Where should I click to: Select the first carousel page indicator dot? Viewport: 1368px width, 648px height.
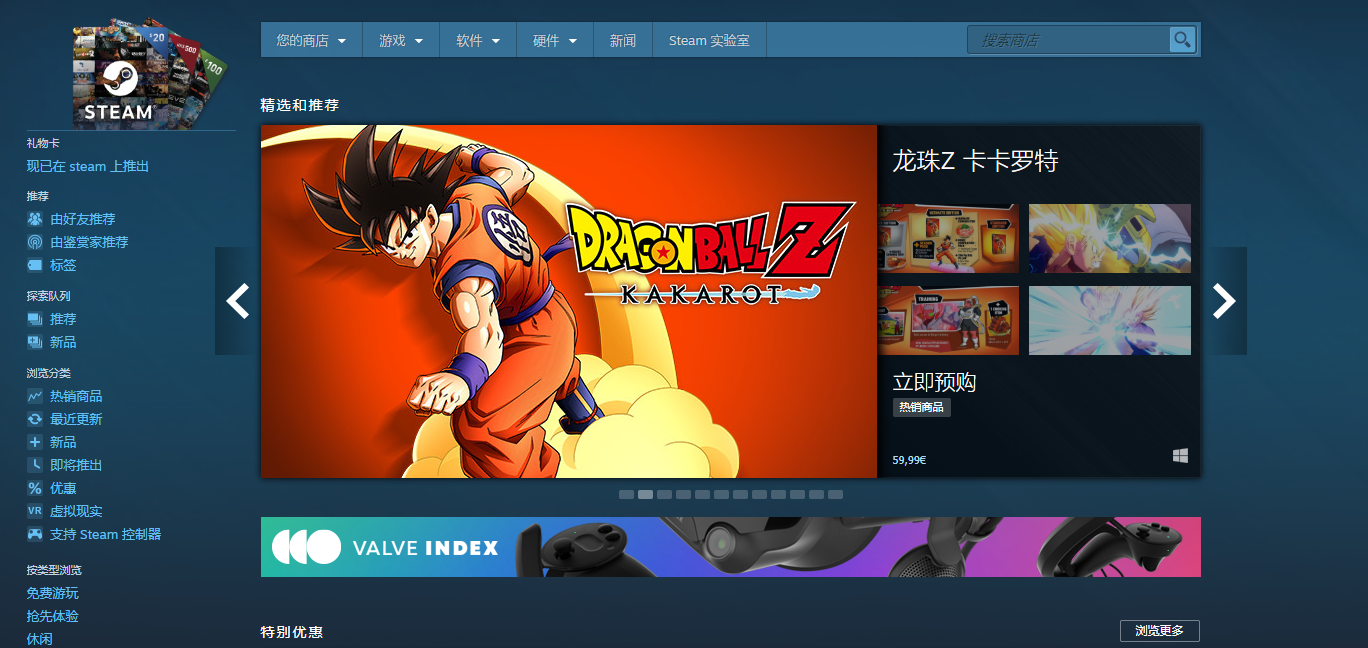[x=626, y=494]
